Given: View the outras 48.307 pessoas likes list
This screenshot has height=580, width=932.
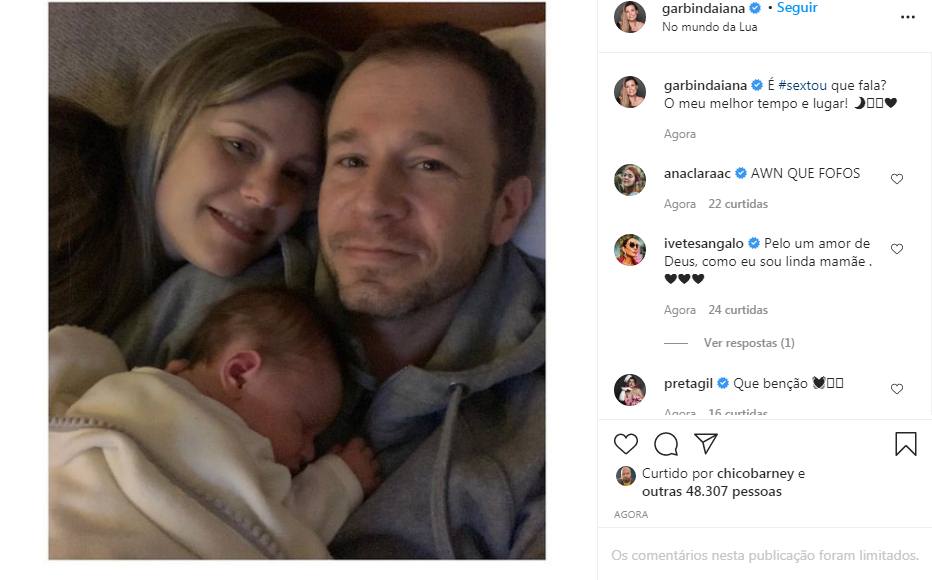Looking at the screenshot, I should coord(712,492).
